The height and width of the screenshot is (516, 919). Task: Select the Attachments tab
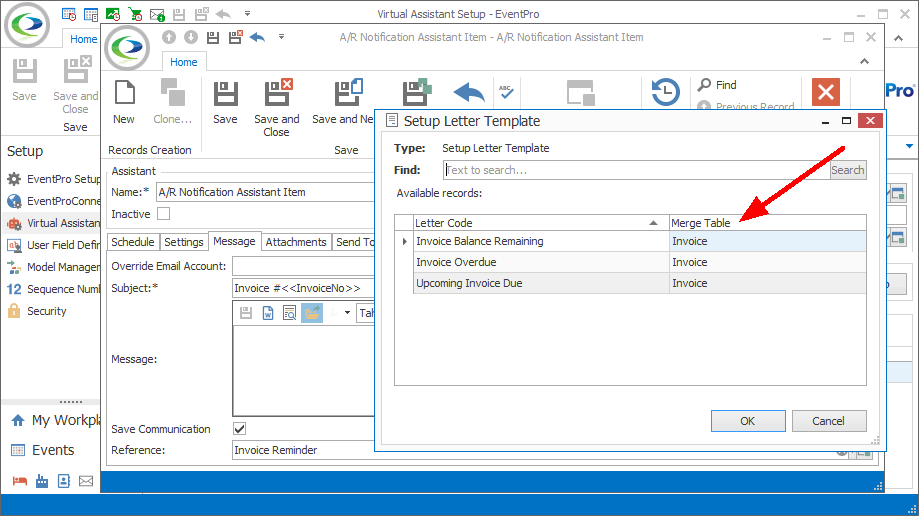click(296, 242)
